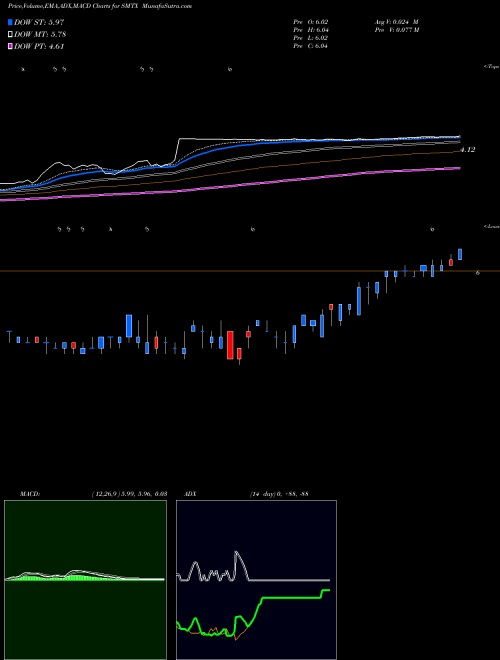Viewport: 500px width, 660px height.
Task: Click the 6 price level label
Action: click(478, 273)
